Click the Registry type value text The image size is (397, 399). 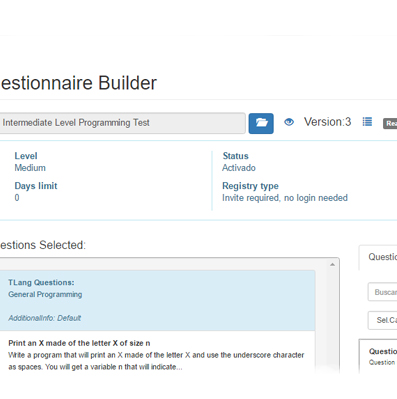click(285, 198)
